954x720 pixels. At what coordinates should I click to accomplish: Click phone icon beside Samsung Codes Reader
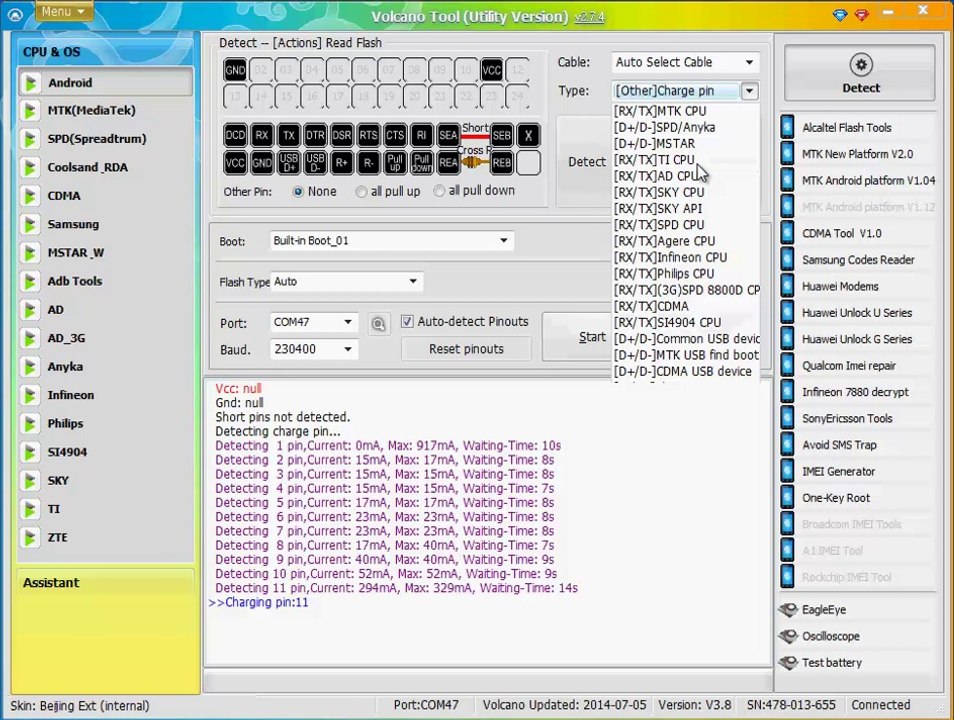[787, 260]
